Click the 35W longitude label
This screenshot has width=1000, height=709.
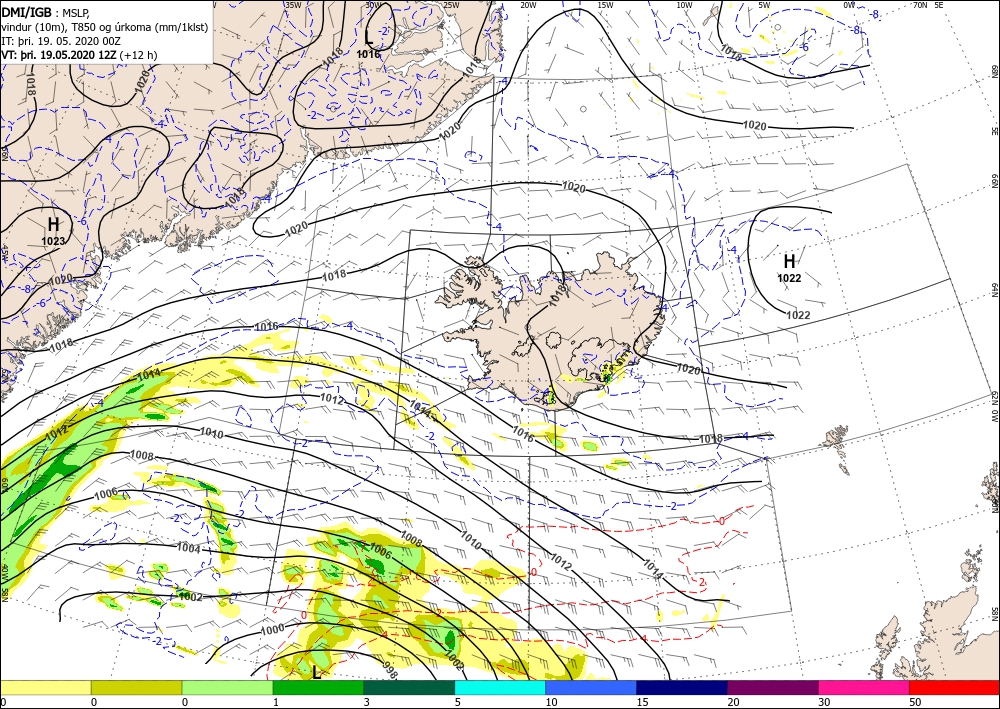293,5
